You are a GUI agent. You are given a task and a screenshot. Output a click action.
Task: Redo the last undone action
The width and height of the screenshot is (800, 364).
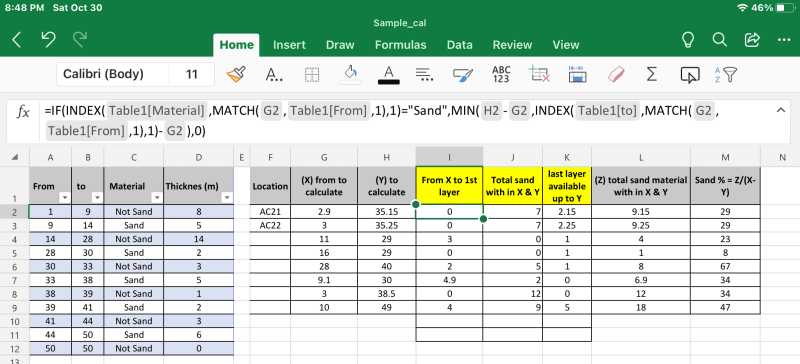(80, 40)
